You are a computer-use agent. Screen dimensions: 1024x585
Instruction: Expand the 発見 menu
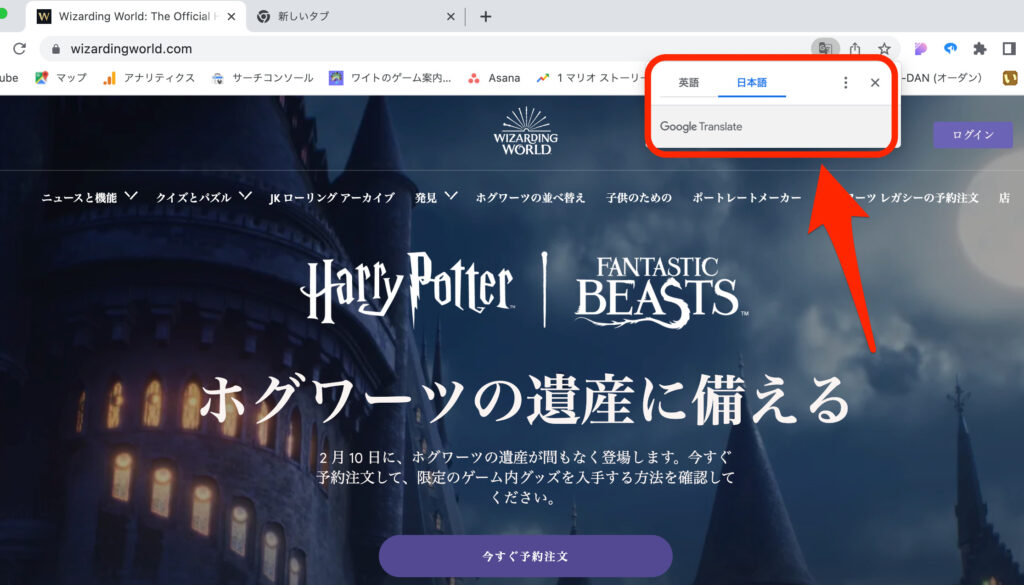click(436, 197)
